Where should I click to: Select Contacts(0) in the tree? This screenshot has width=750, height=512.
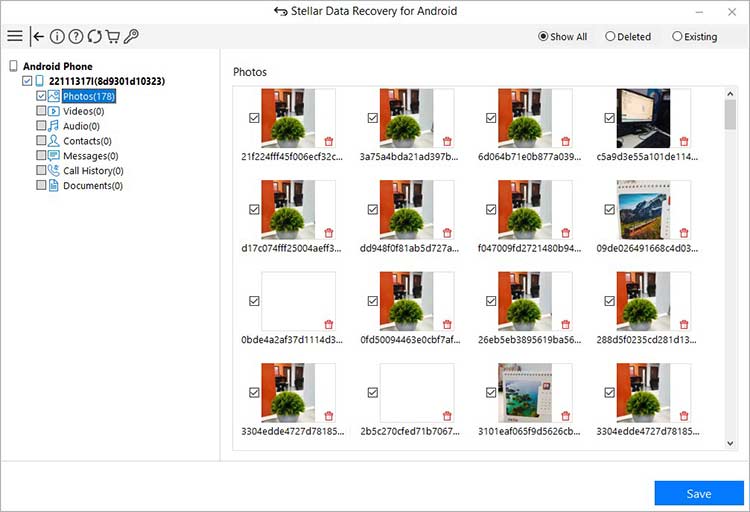click(x=87, y=141)
